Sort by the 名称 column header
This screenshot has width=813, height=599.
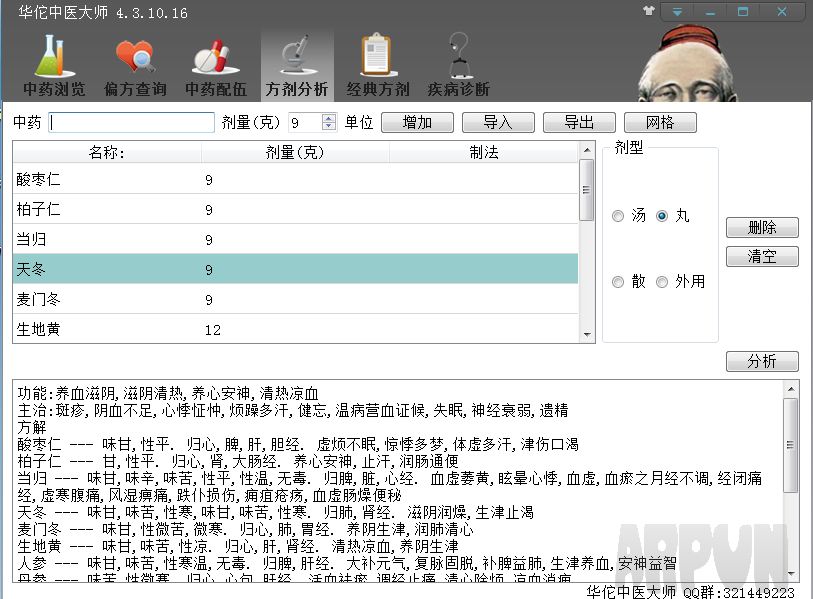107,153
